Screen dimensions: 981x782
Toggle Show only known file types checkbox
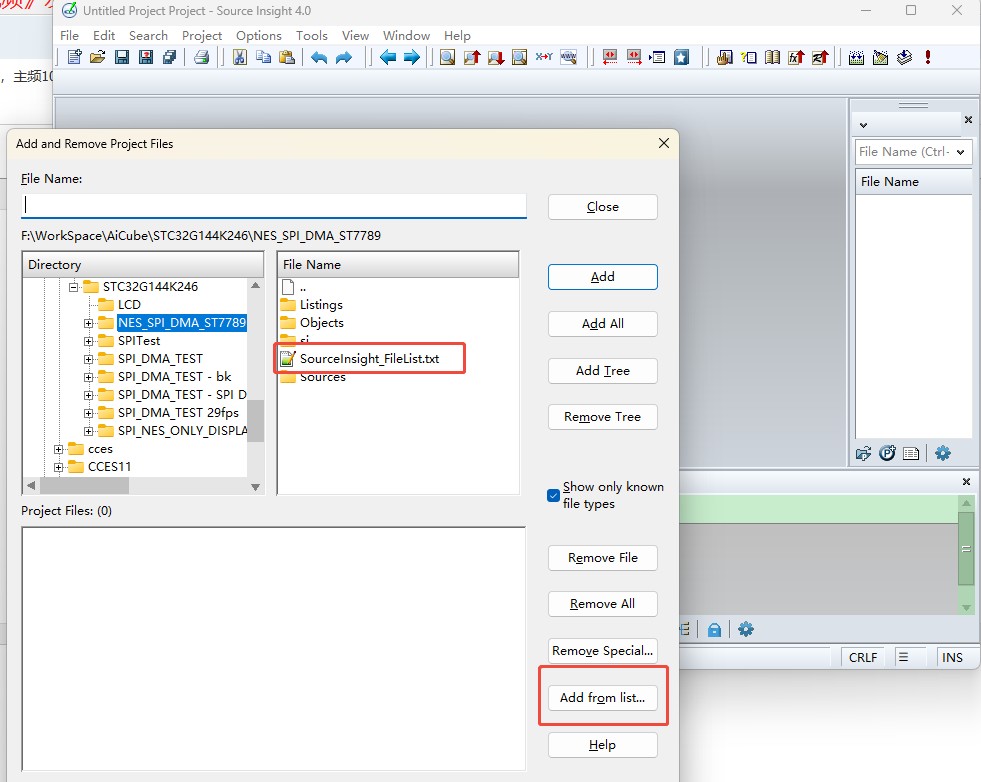553,495
